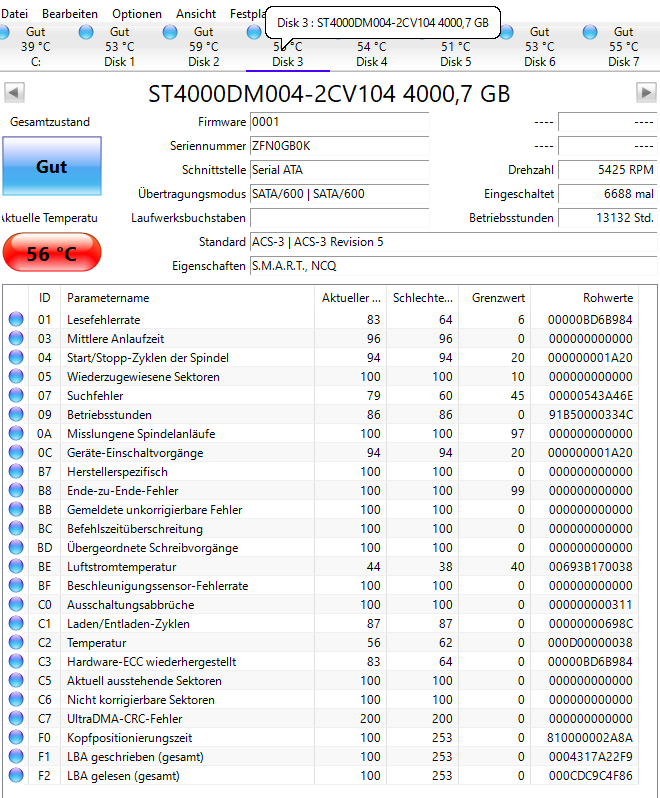Click status icon for Lesefehlerrate row
This screenshot has height=798, width=660.
[x=16, y=319]
